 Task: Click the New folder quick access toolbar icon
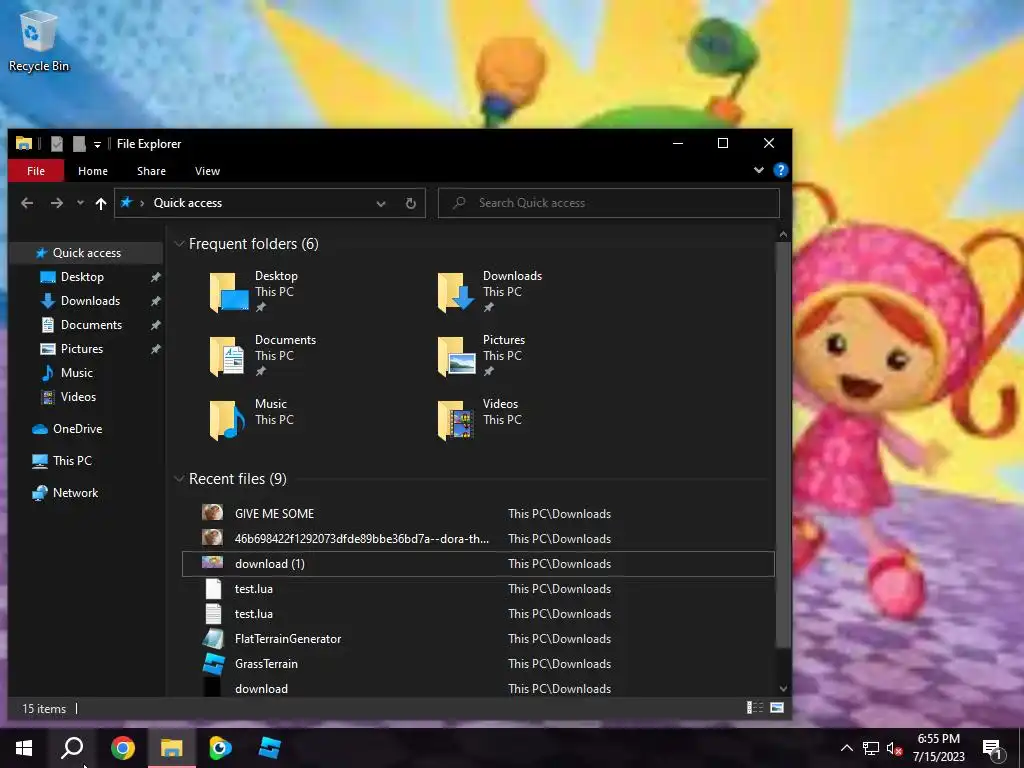tap(79, 144)
